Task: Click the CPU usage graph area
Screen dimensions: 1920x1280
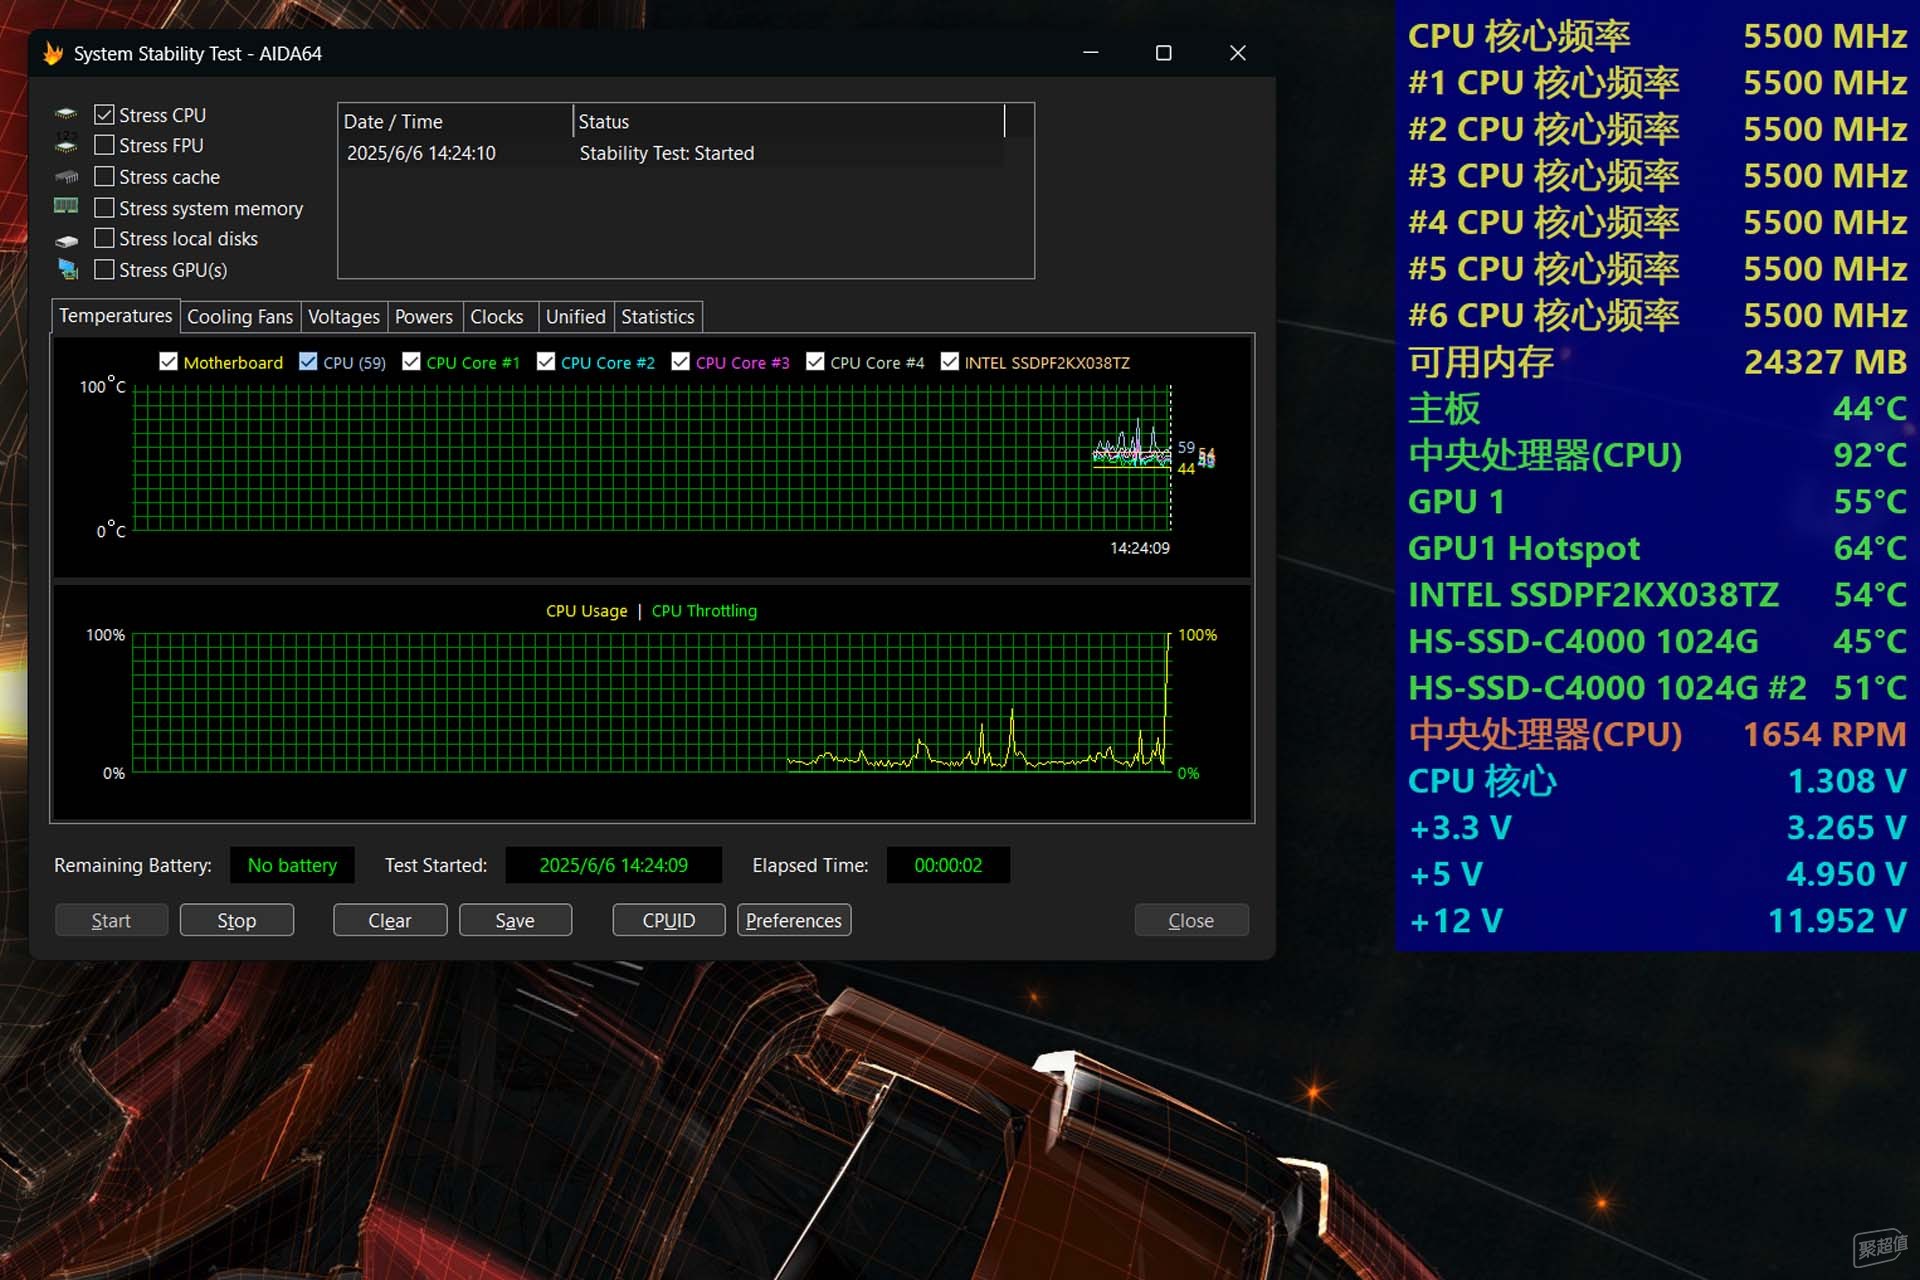Action: [x=651, y=703]
